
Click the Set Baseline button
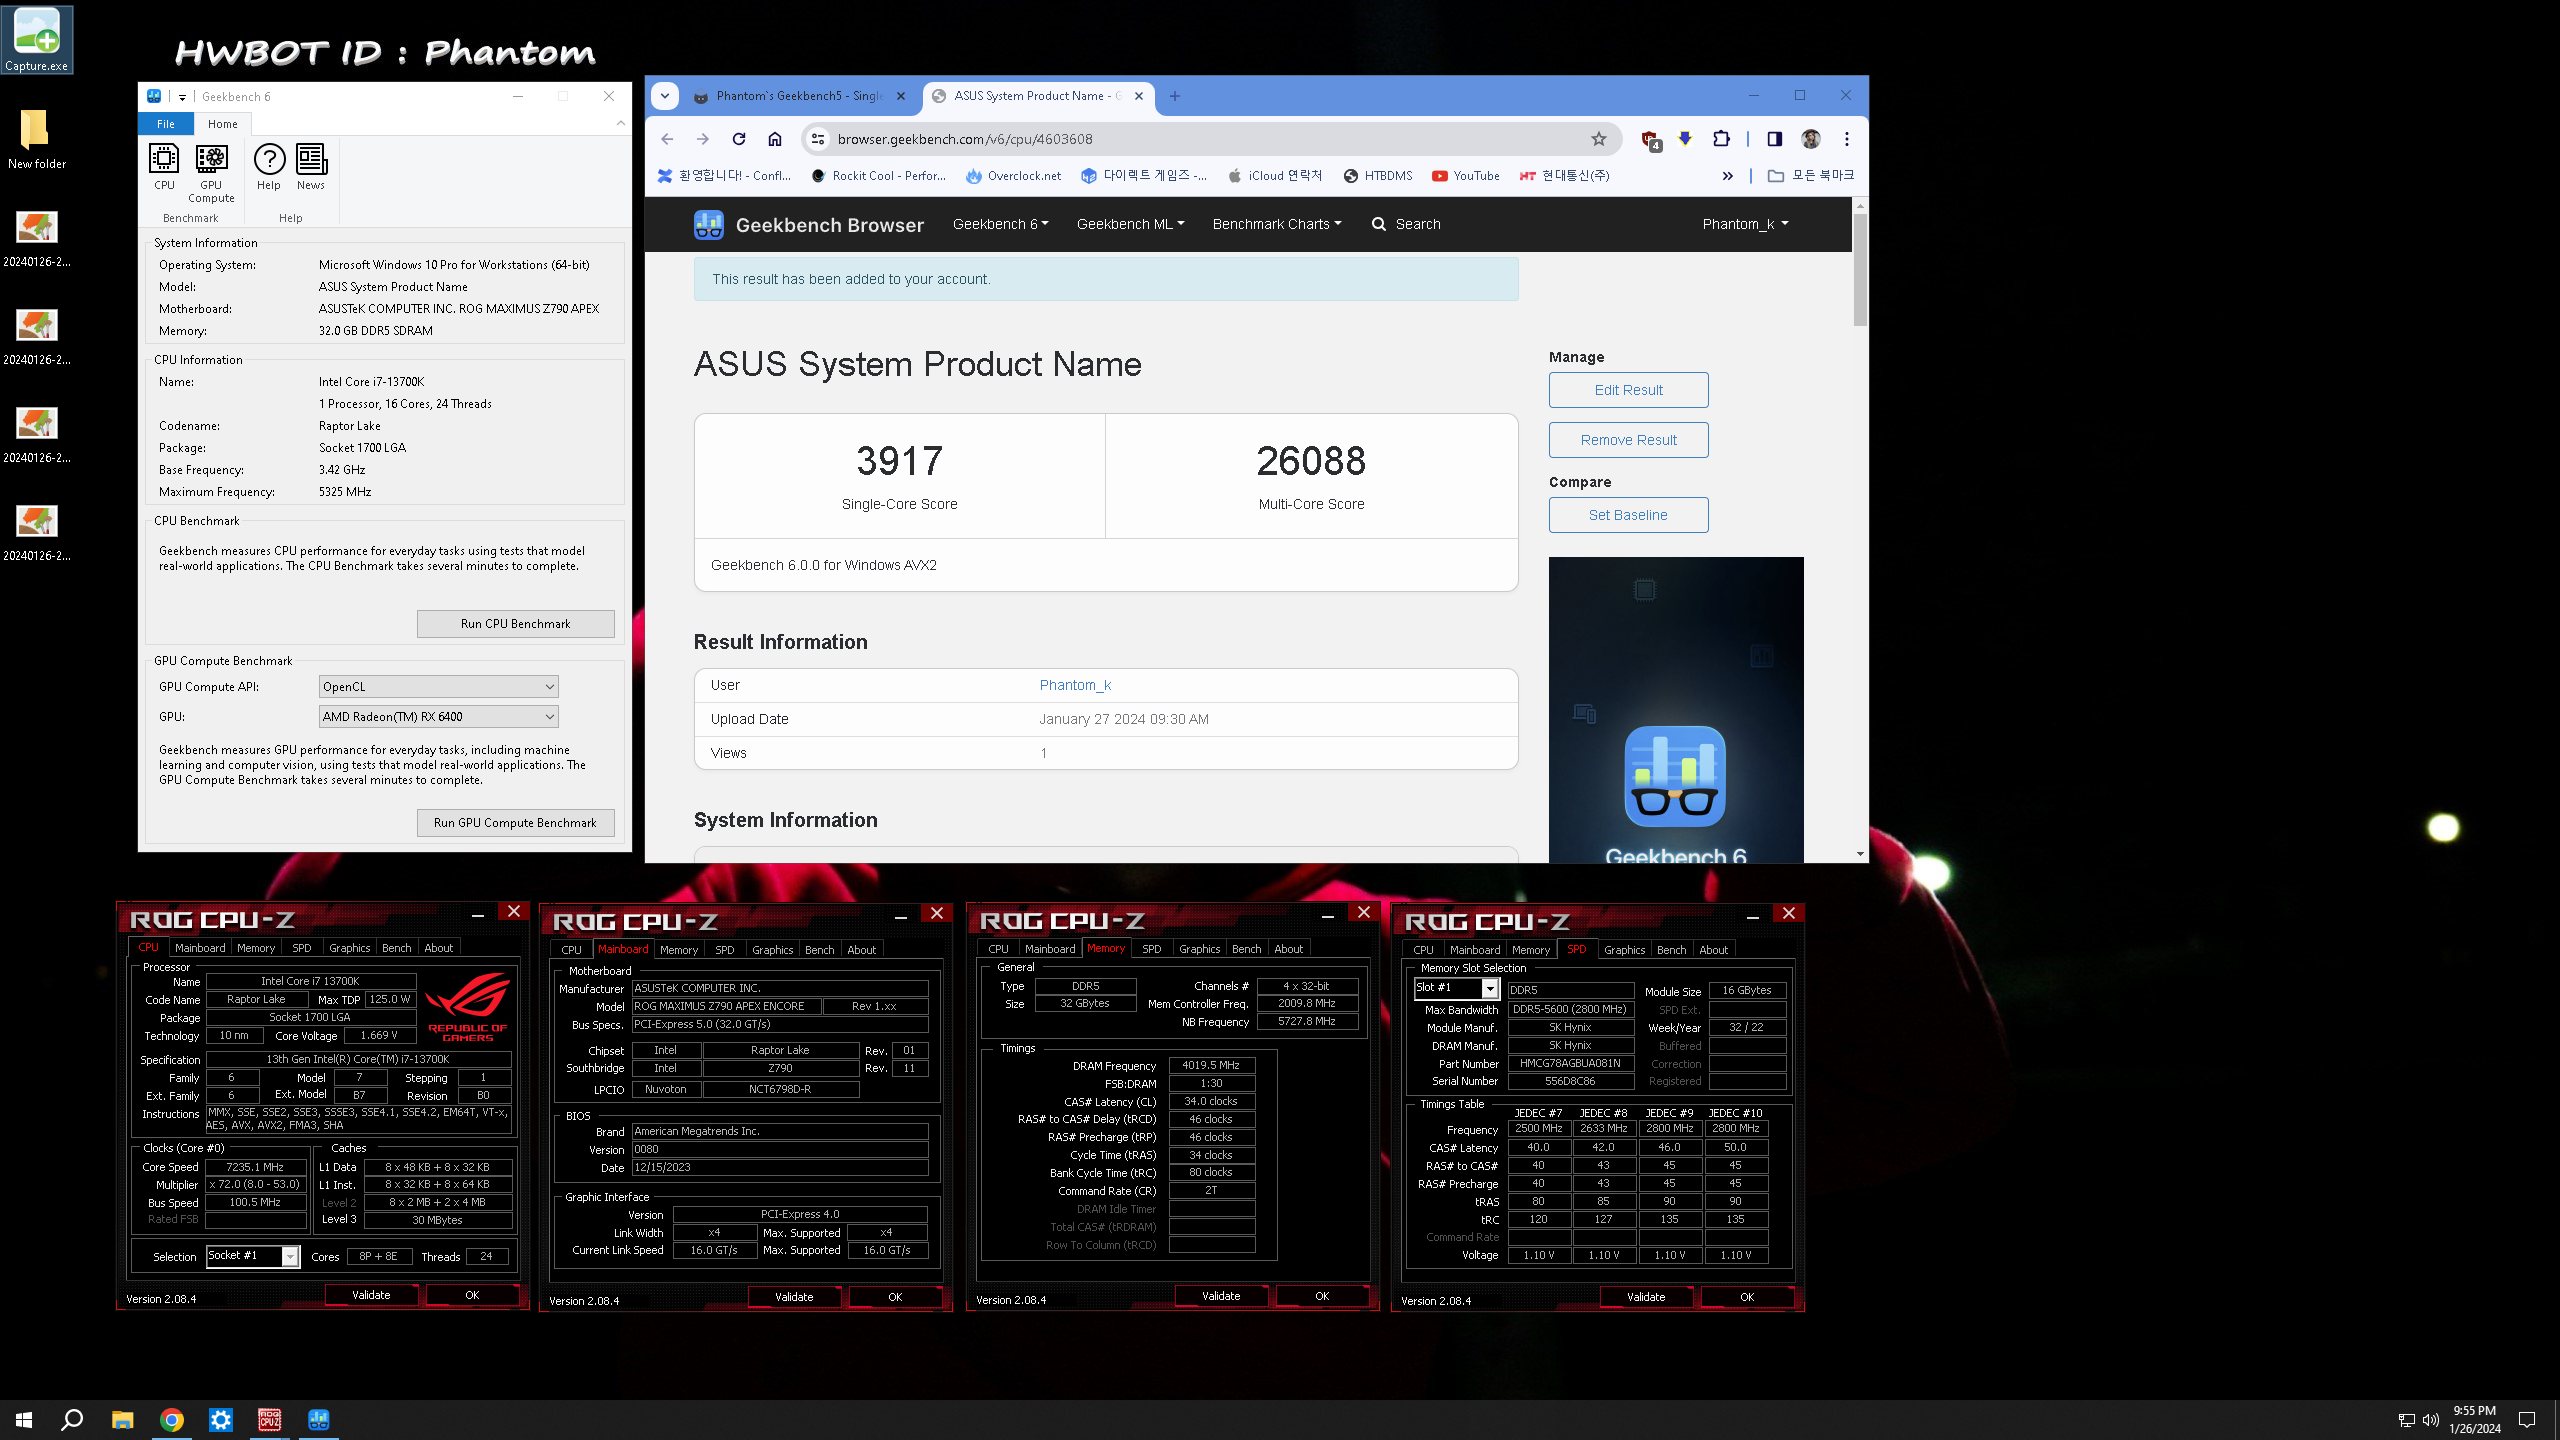point(1628,515)
